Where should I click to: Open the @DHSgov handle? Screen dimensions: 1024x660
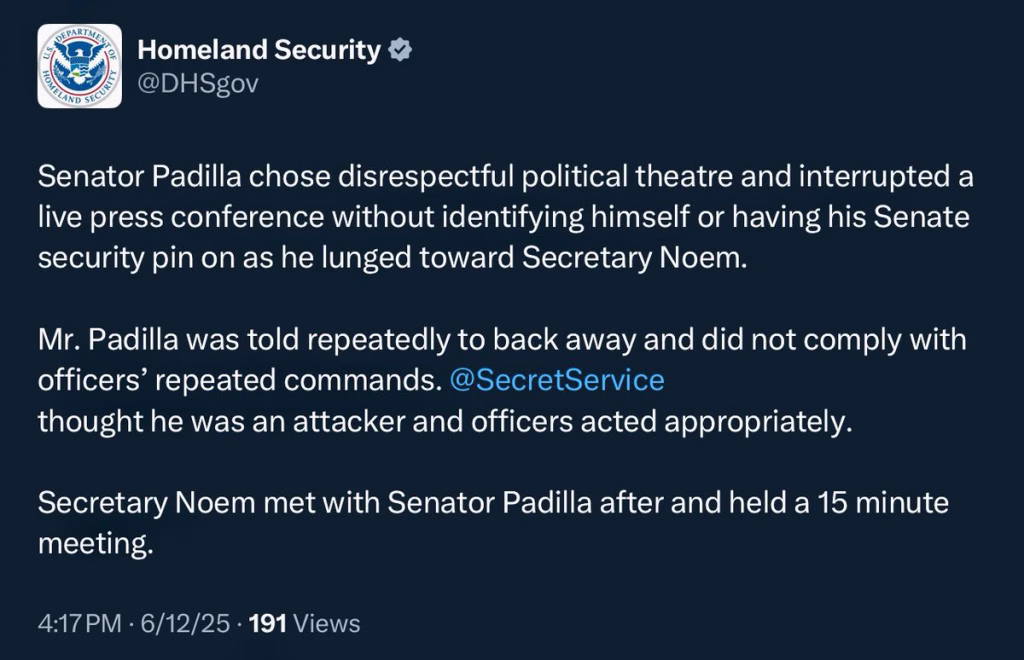click(x=198, y=84)
